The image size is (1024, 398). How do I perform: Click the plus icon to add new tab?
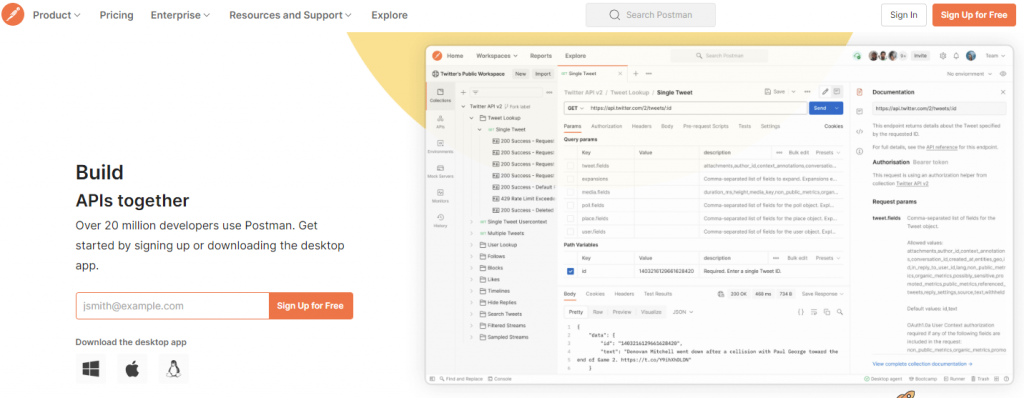(635, 74)
